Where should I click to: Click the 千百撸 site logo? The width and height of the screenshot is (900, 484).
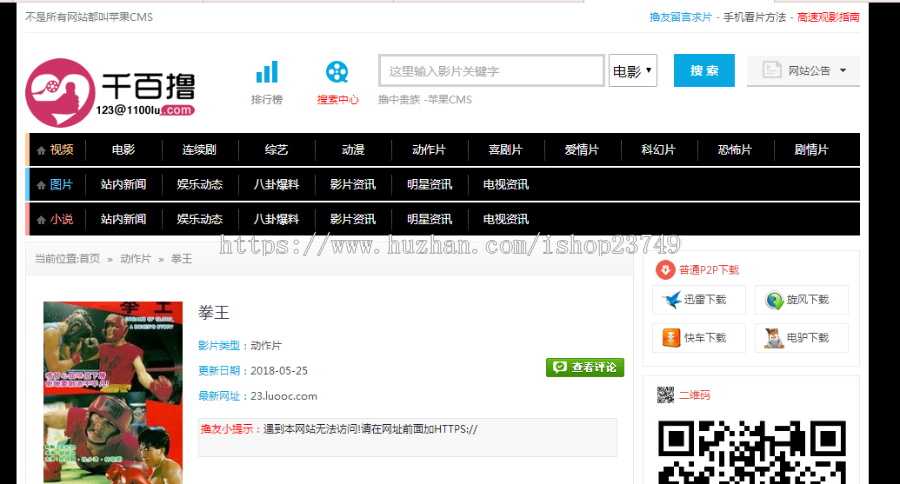click(111, 92)
